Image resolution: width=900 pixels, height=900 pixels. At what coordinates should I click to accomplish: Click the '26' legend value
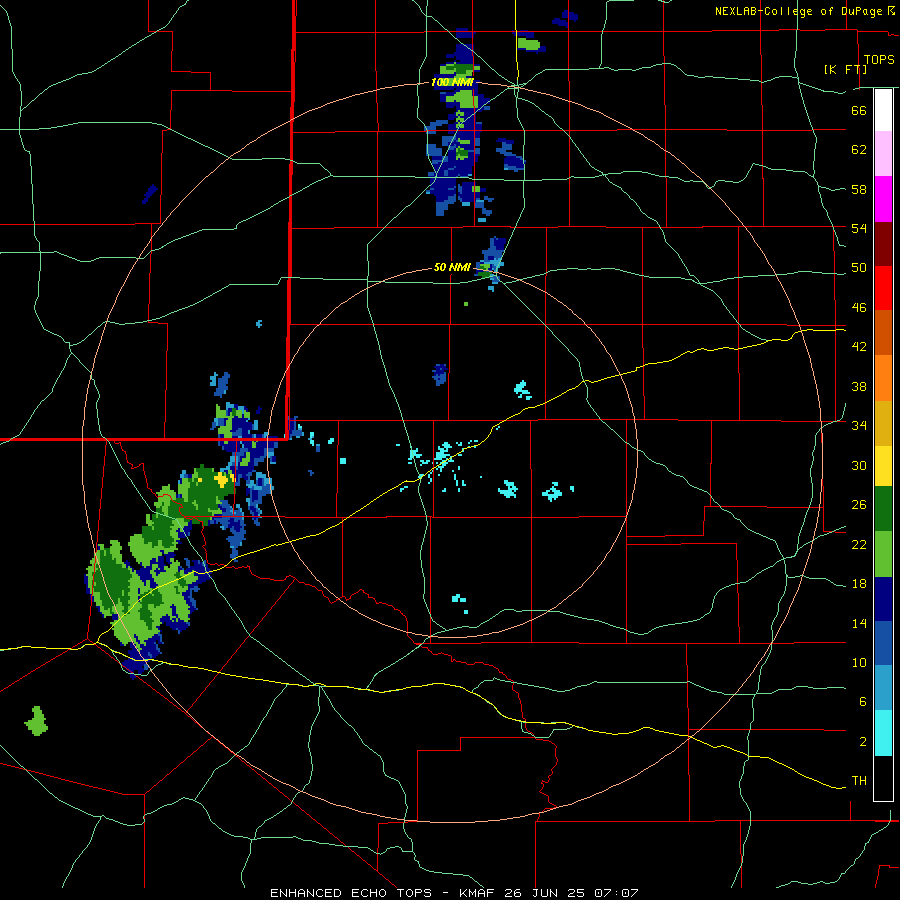(859, 505)
